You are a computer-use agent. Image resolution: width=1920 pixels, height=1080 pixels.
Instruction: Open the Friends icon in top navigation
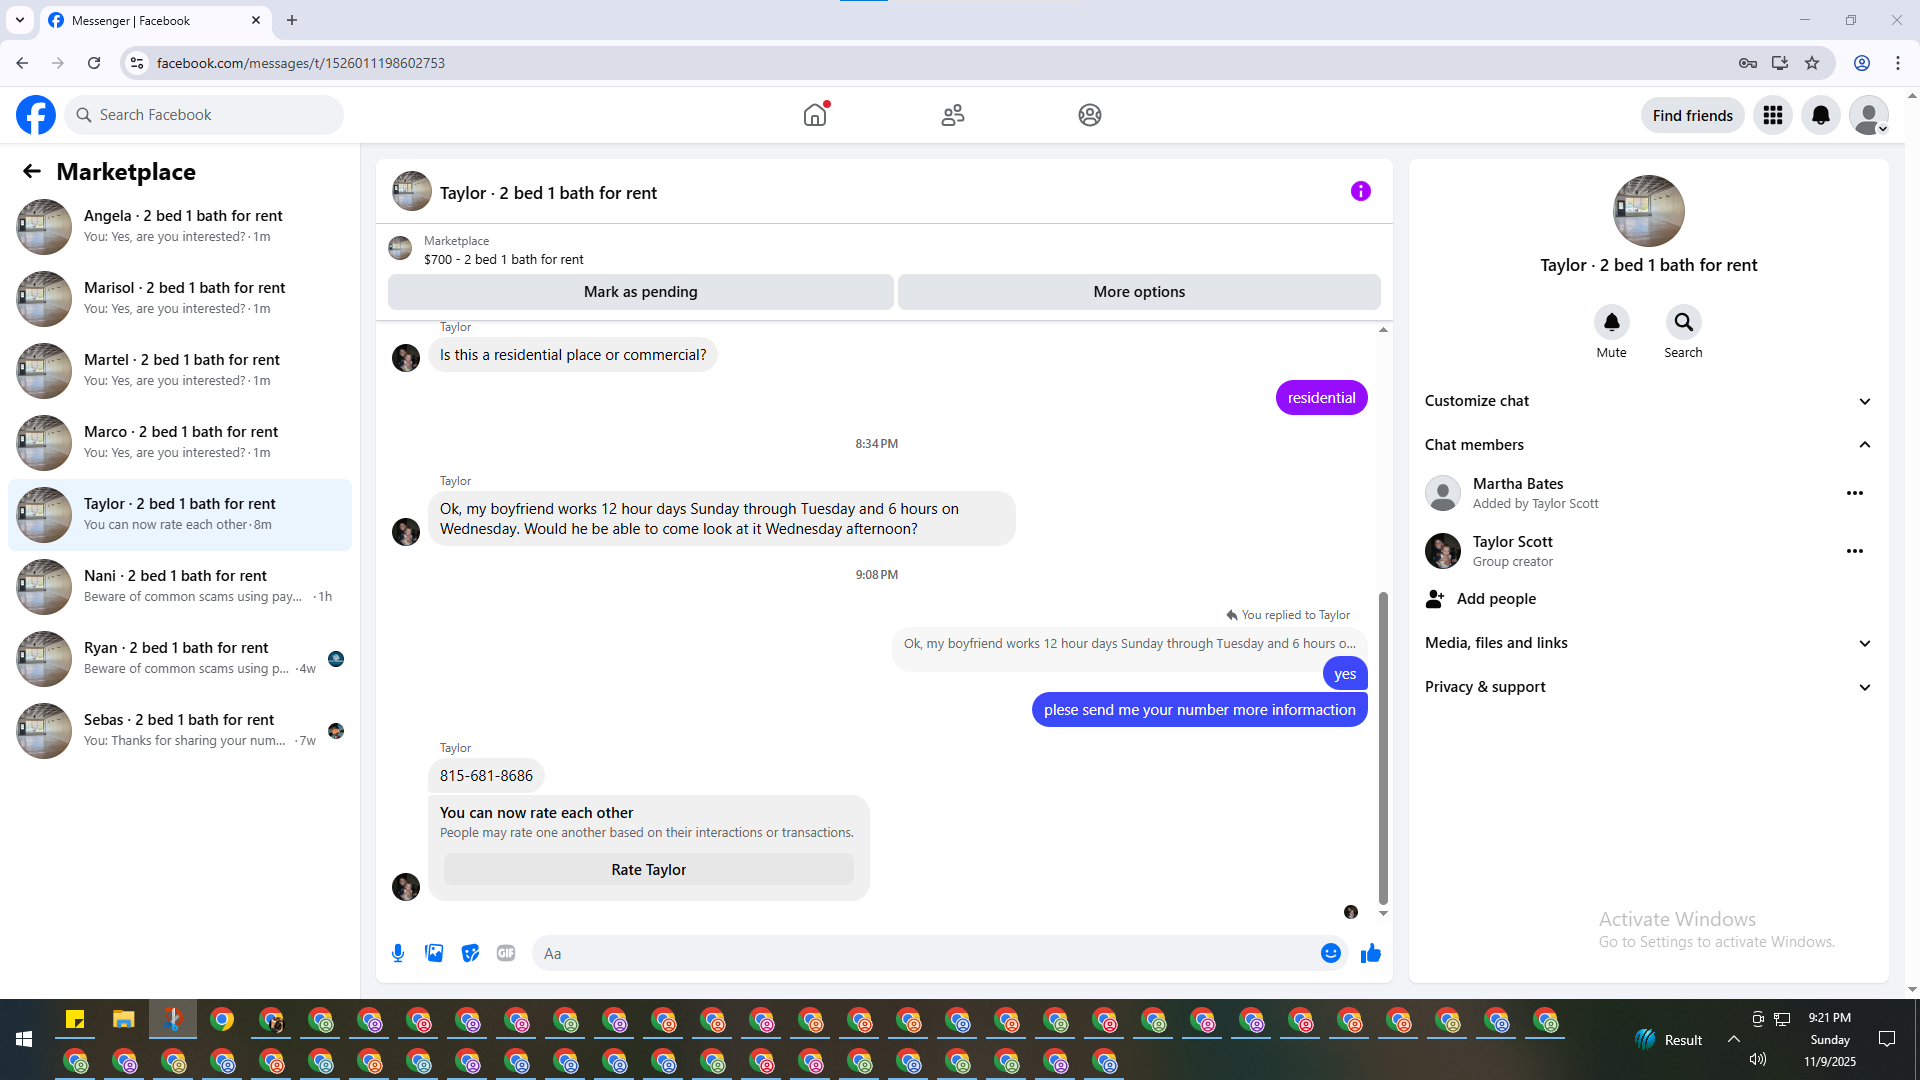tap(953, 115)
